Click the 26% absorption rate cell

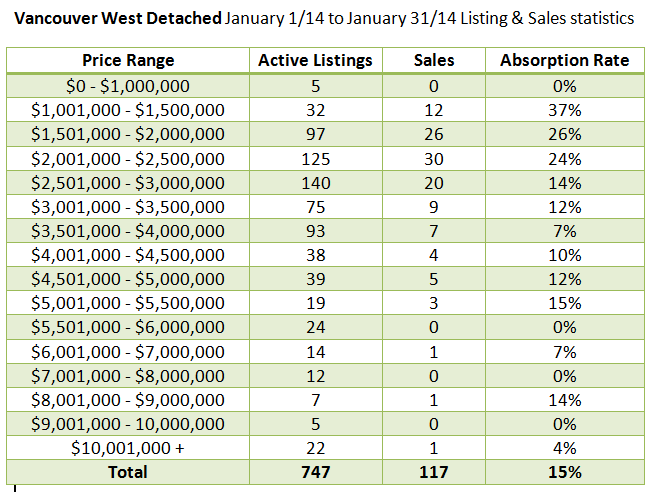565,134
